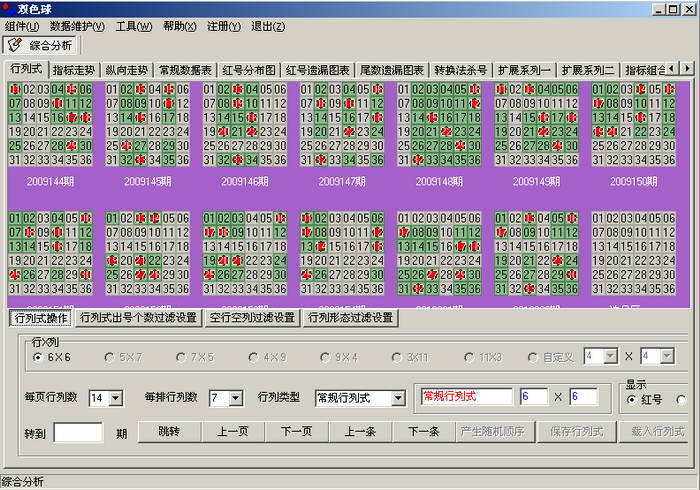Click the 综合分析 toolbar button
Screen dimensions: 700x490
click(41, 45)
